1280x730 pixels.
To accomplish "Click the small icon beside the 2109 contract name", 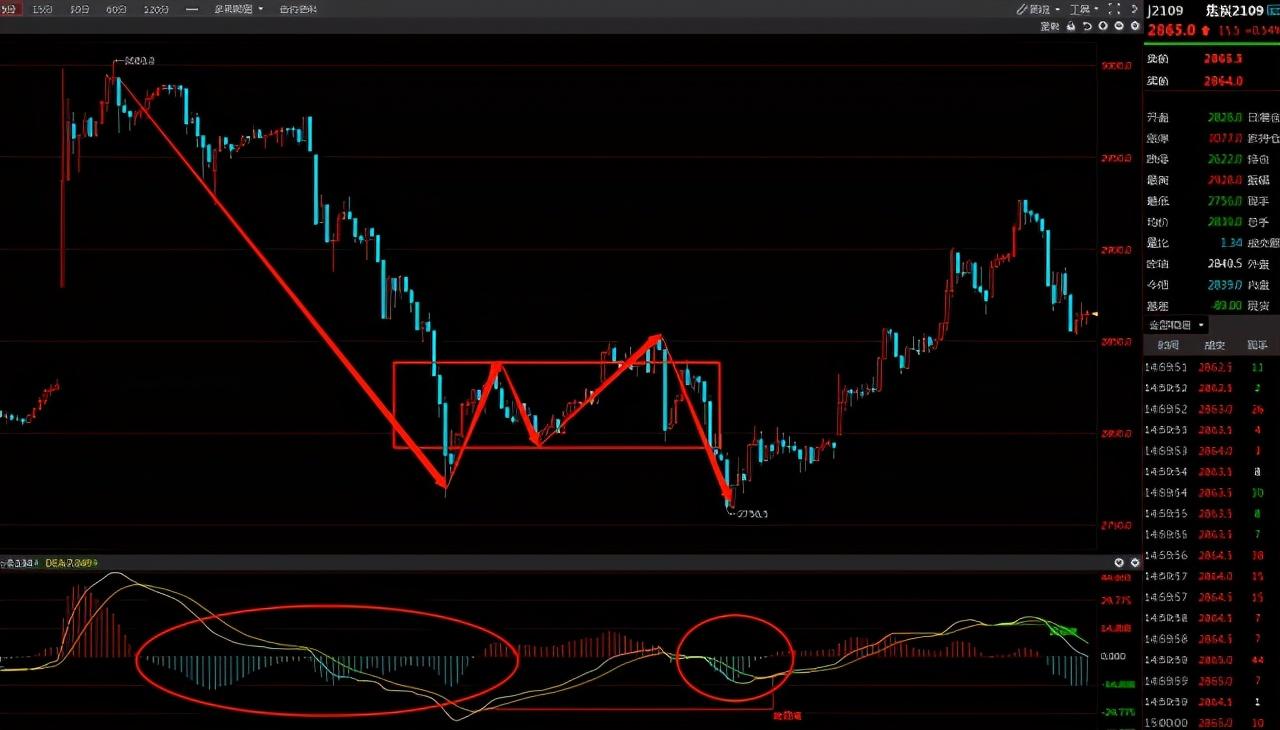I will (x=1272, y=10).
